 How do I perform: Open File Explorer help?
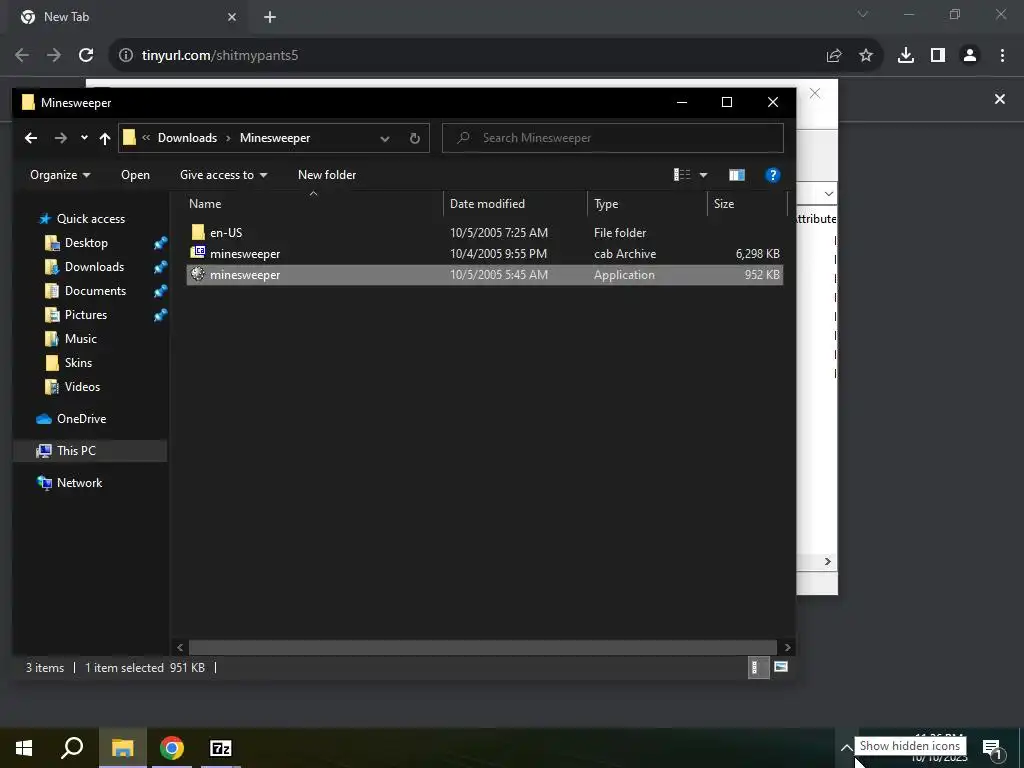(x=773, y=175)
